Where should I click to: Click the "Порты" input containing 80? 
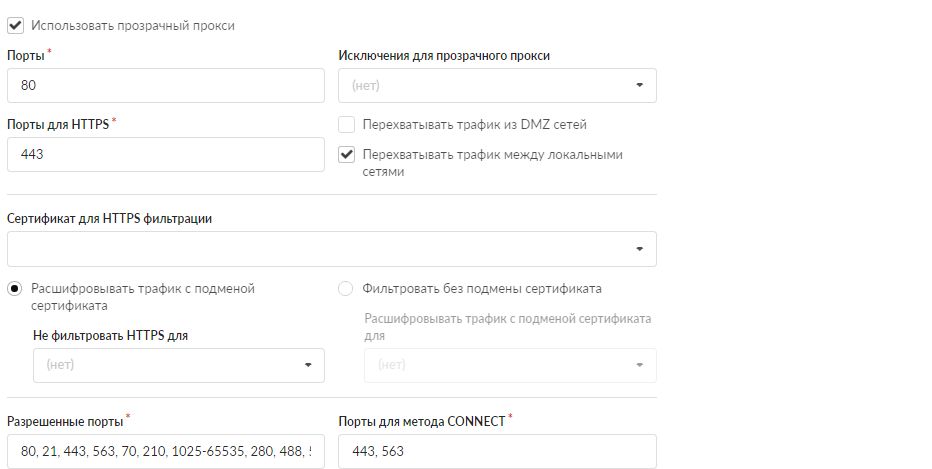165,86
